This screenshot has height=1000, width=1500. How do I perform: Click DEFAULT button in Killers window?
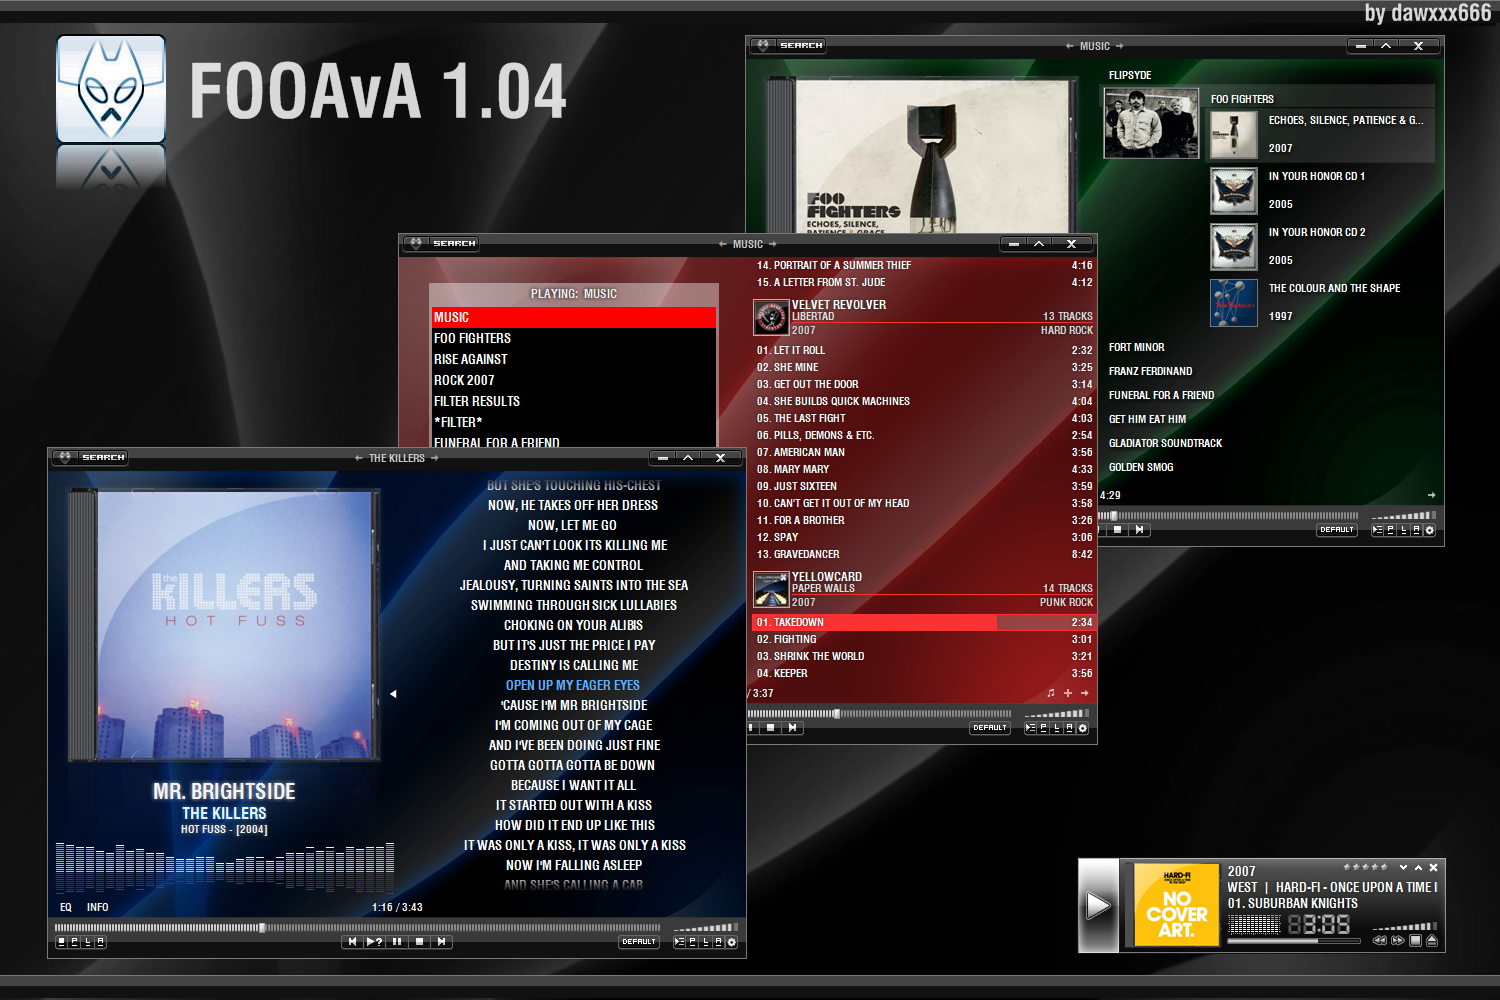click(x=639, y=941)
